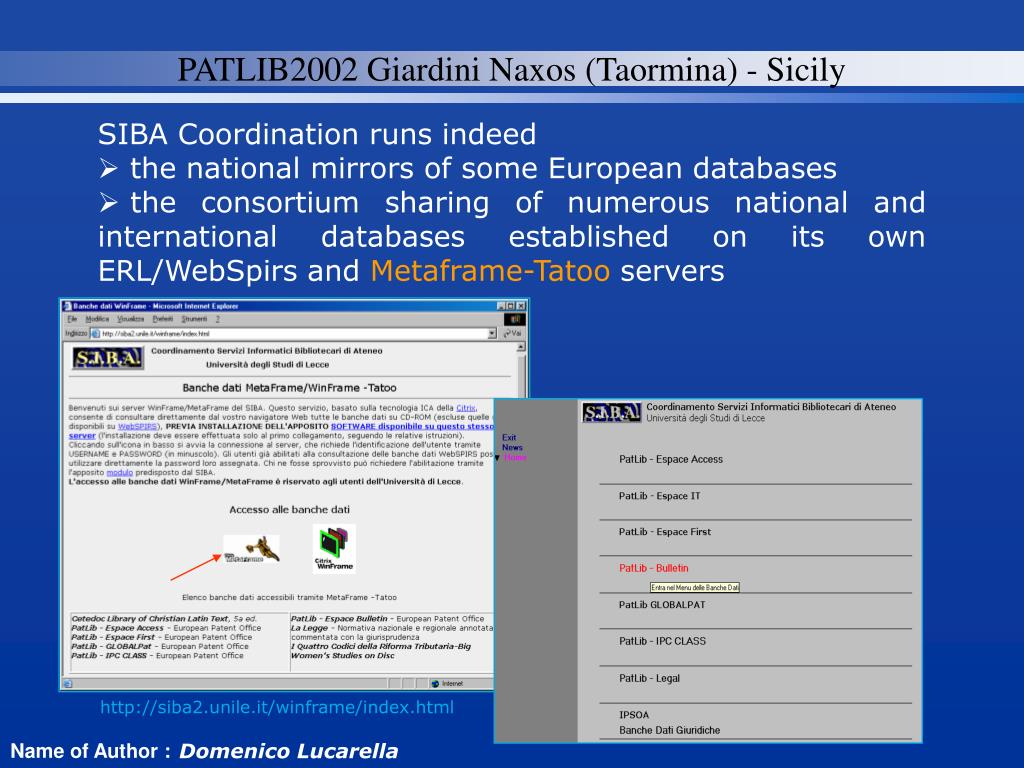The height and width of the screenshot is (768, 1024).
Task: Select 'PatLib - IPC CLASS' in database list table
Action: coord(157,655)
